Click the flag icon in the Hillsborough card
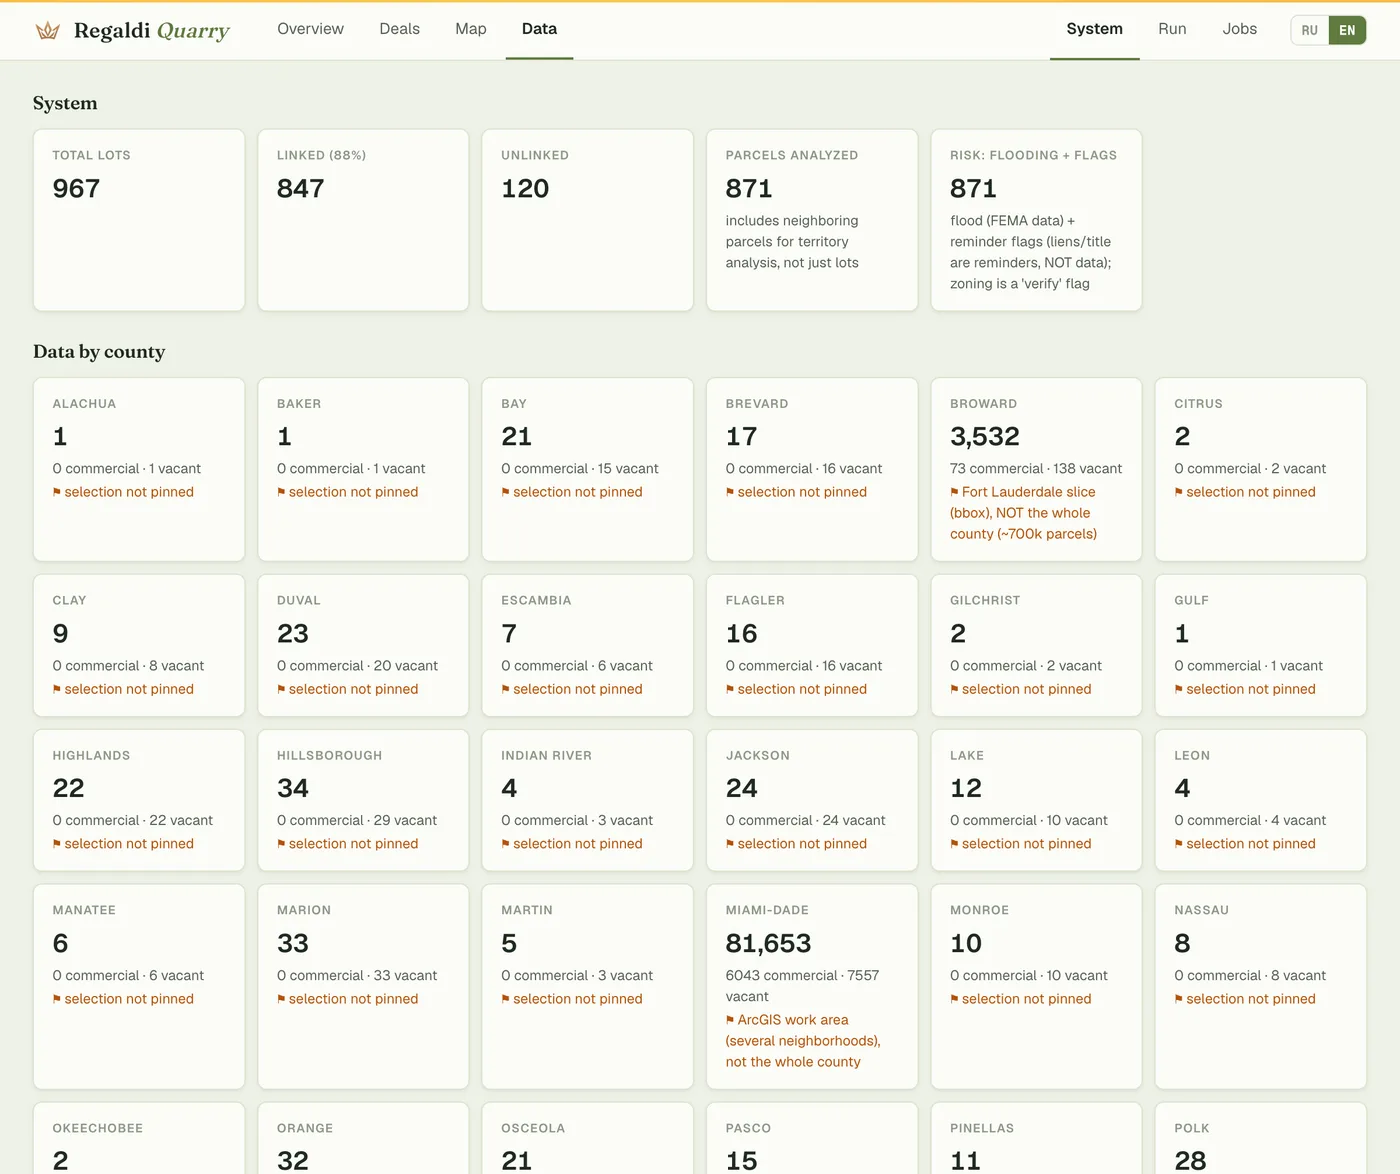Viewport: 1400px width, 1174px height. 281,844
